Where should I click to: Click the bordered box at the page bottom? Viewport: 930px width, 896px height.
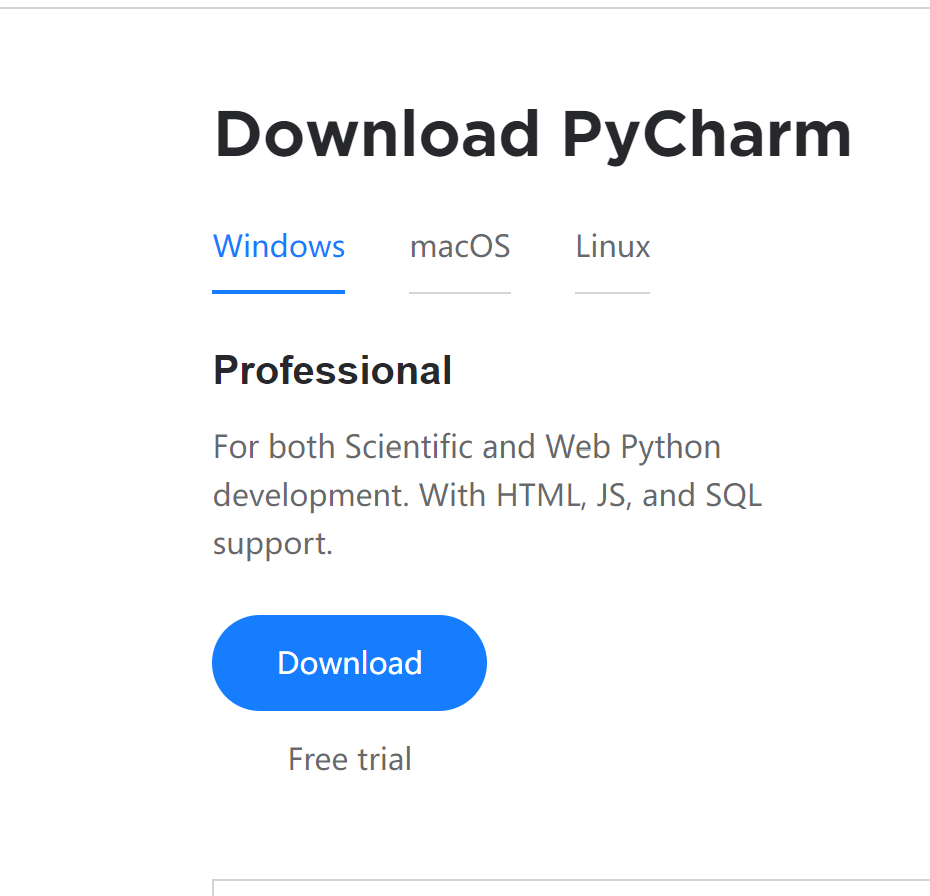point(570,887)
